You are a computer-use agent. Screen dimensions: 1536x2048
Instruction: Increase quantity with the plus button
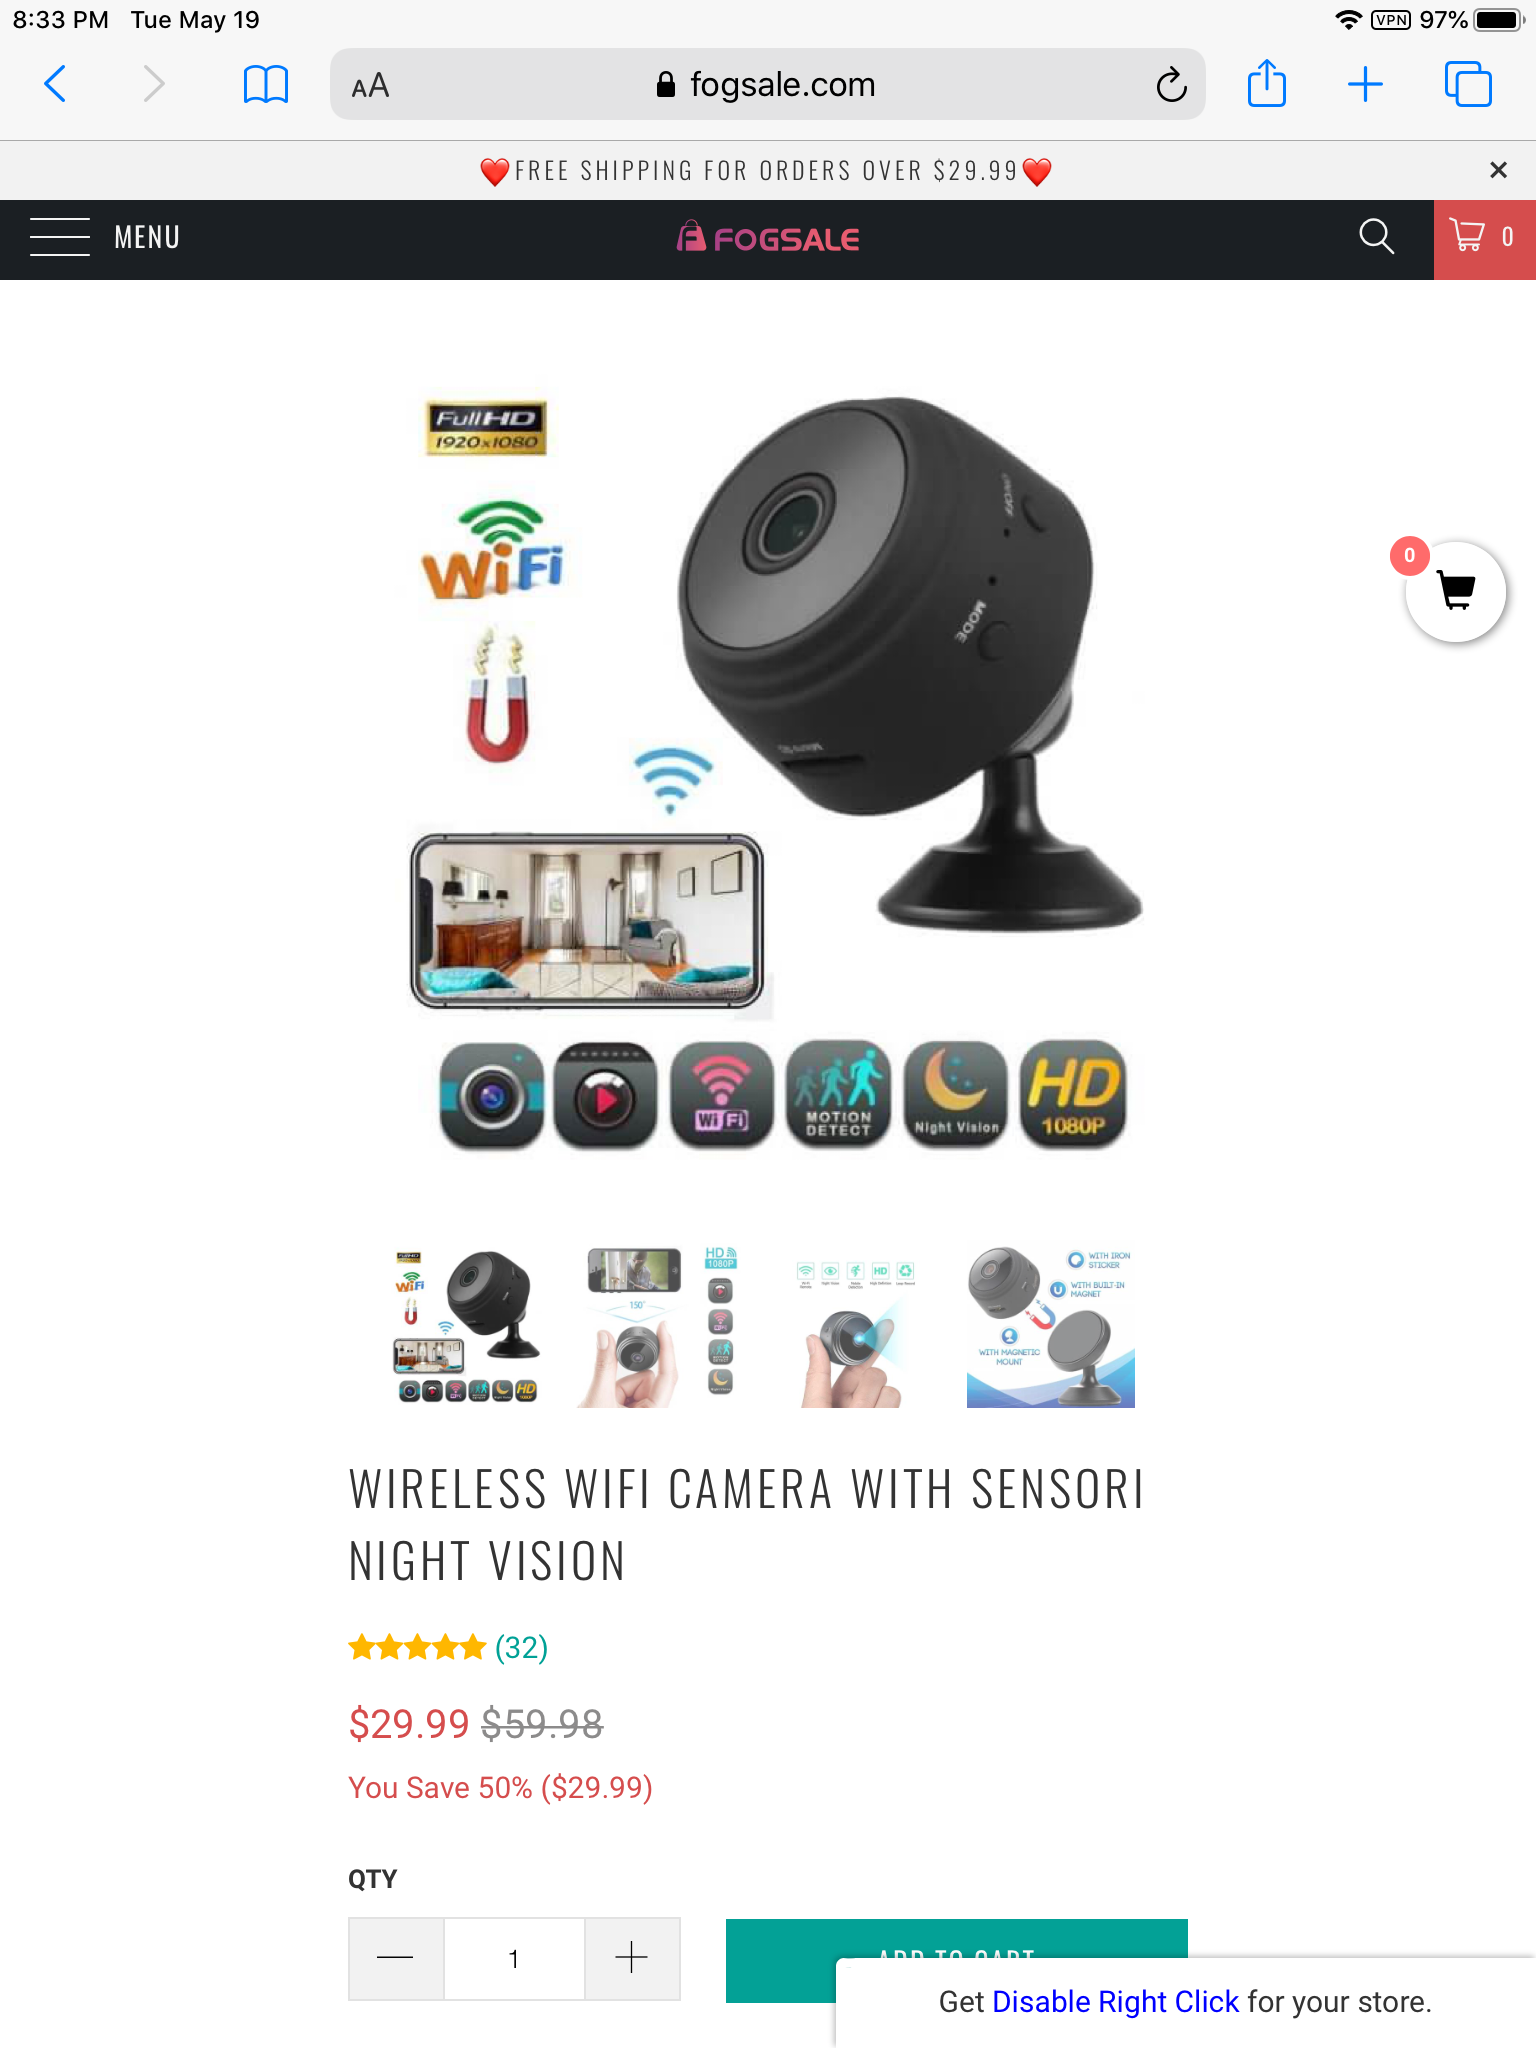(x=632, y=1958)
